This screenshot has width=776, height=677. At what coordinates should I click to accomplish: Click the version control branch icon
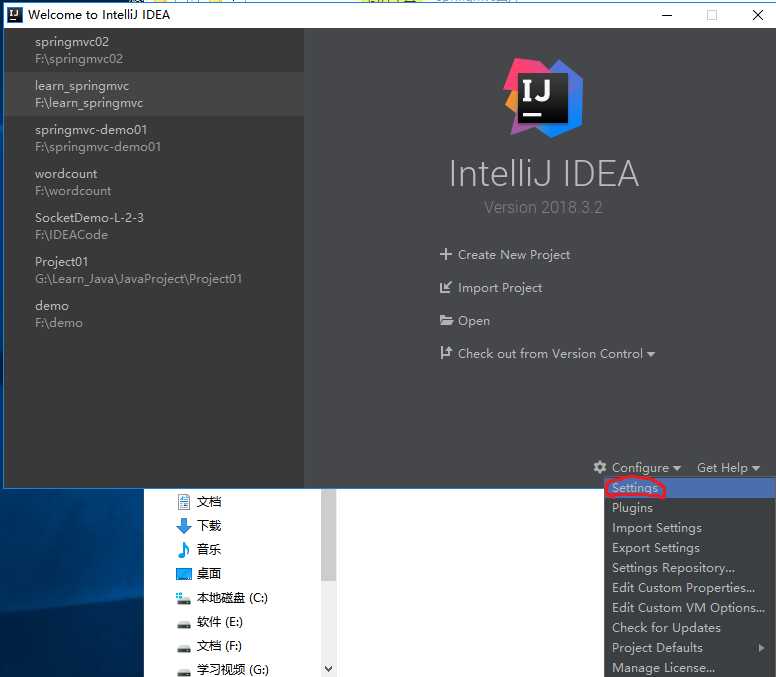pyautogui.click(x=445, y=353)
